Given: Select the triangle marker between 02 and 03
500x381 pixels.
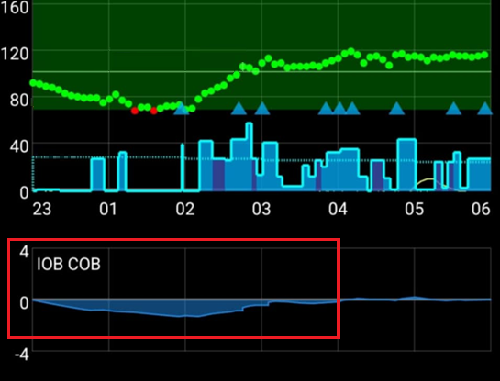Looking at the screenshot, I should click(239, 108).
